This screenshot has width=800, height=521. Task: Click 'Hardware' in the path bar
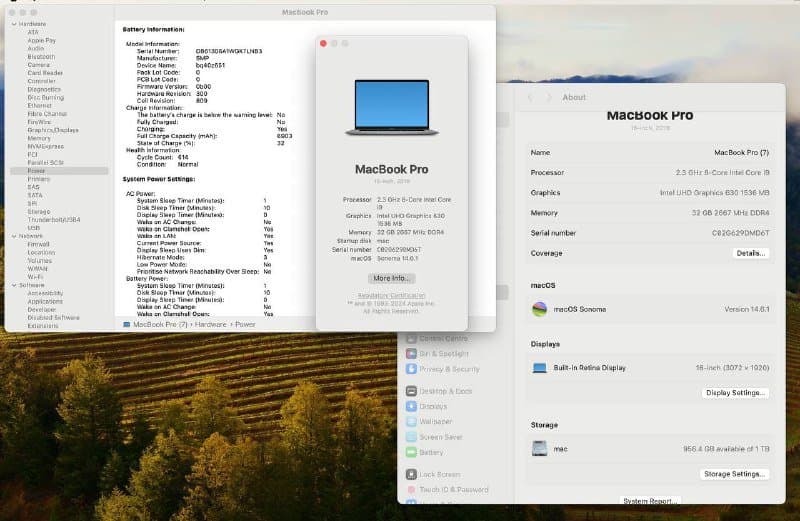(x=210, y=325)
